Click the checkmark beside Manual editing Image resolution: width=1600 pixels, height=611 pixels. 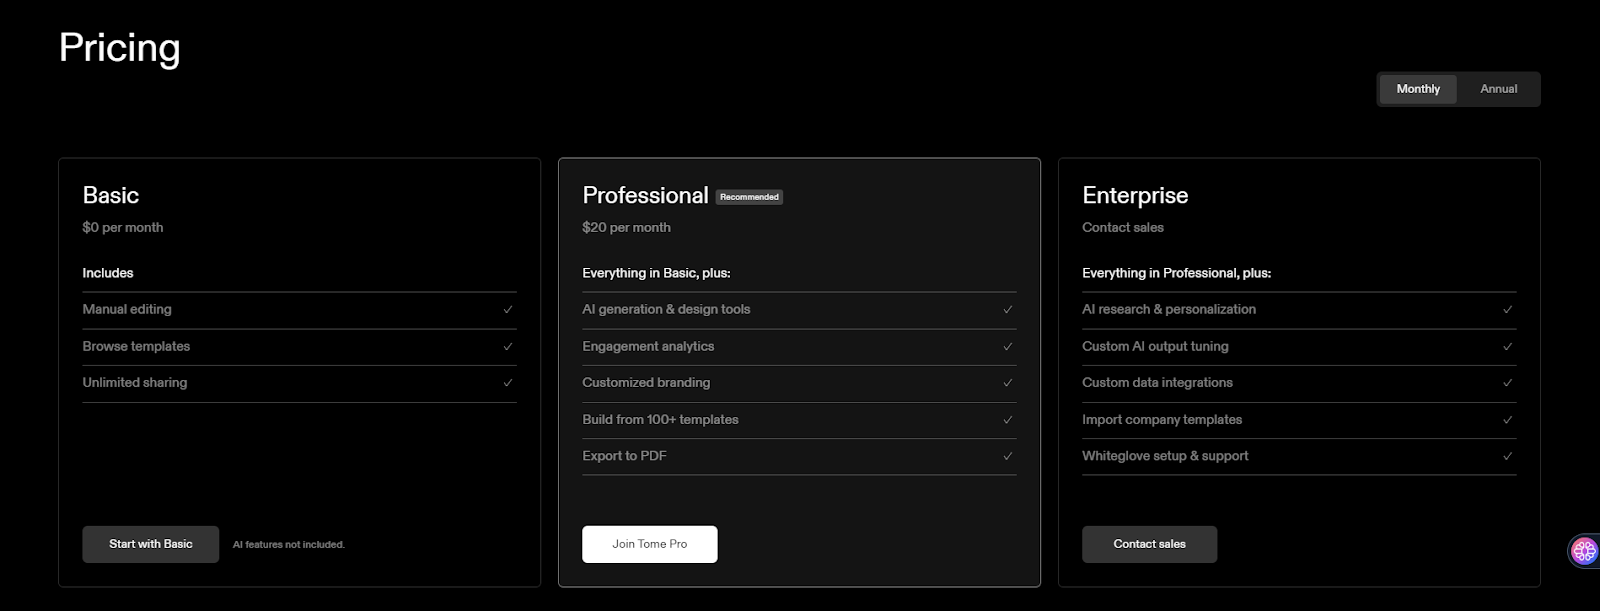tap(508, 310)
